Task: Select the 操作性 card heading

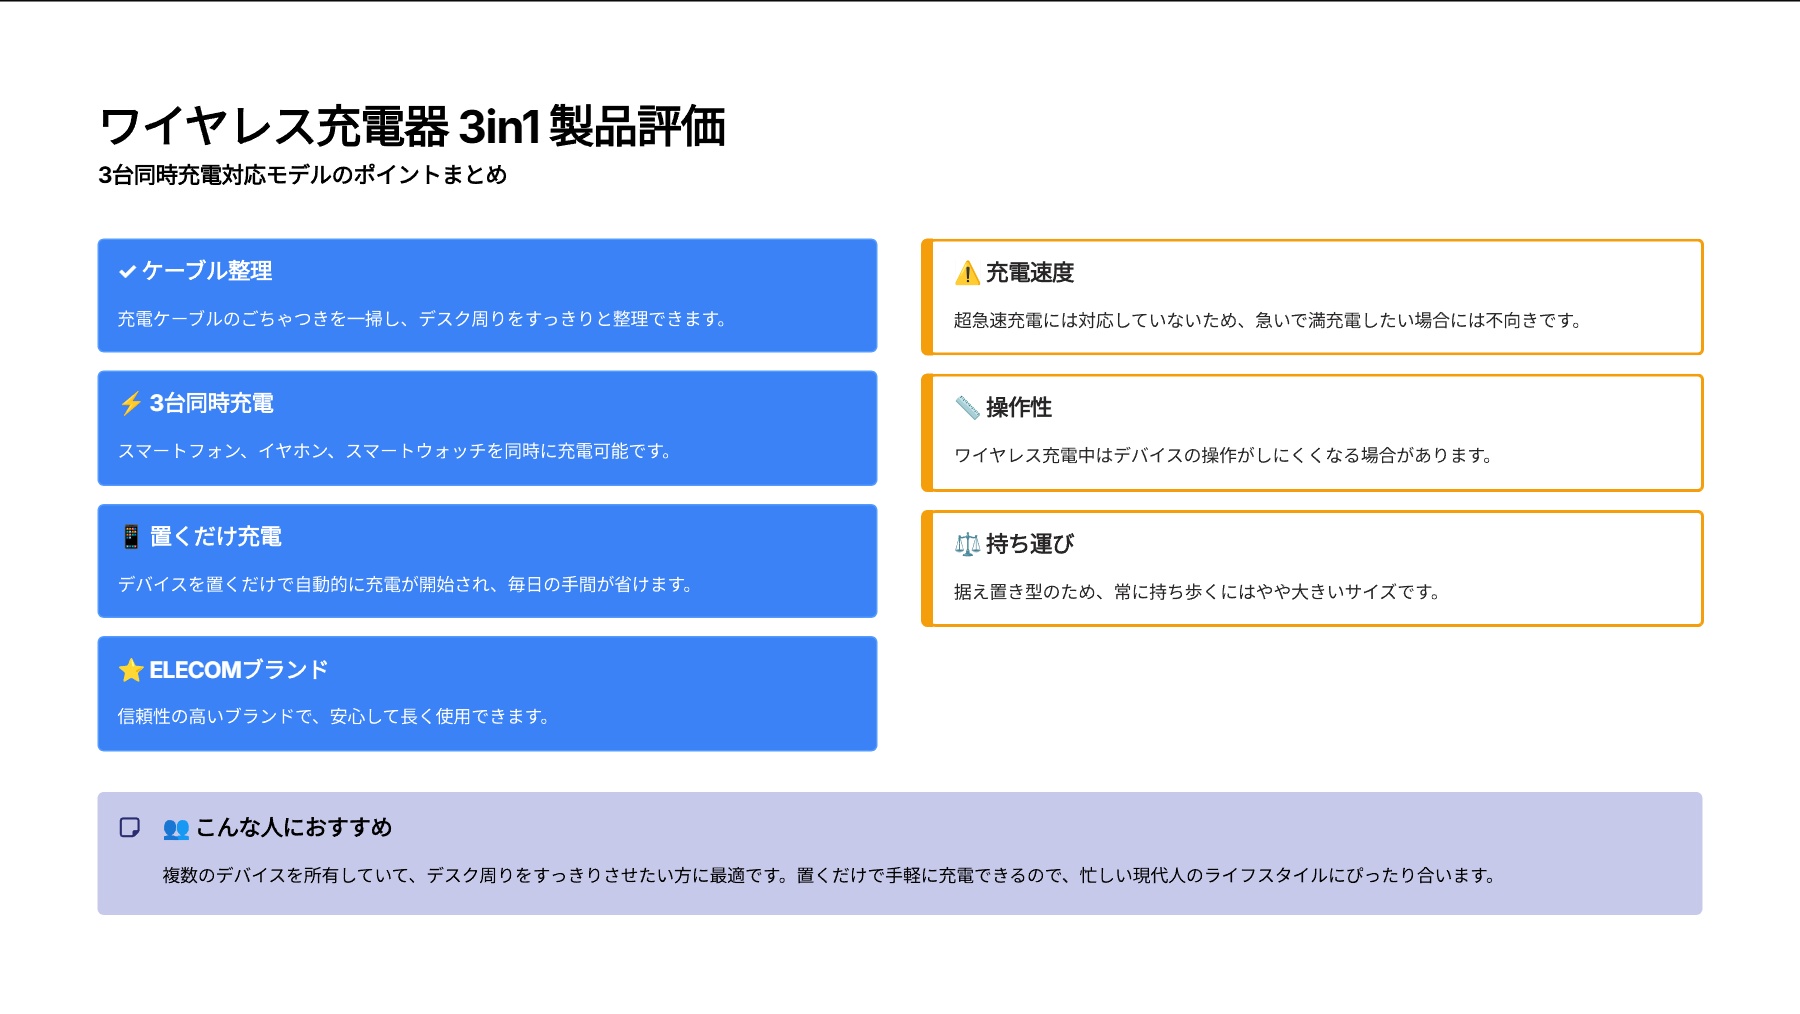Action: point(1021,407)
